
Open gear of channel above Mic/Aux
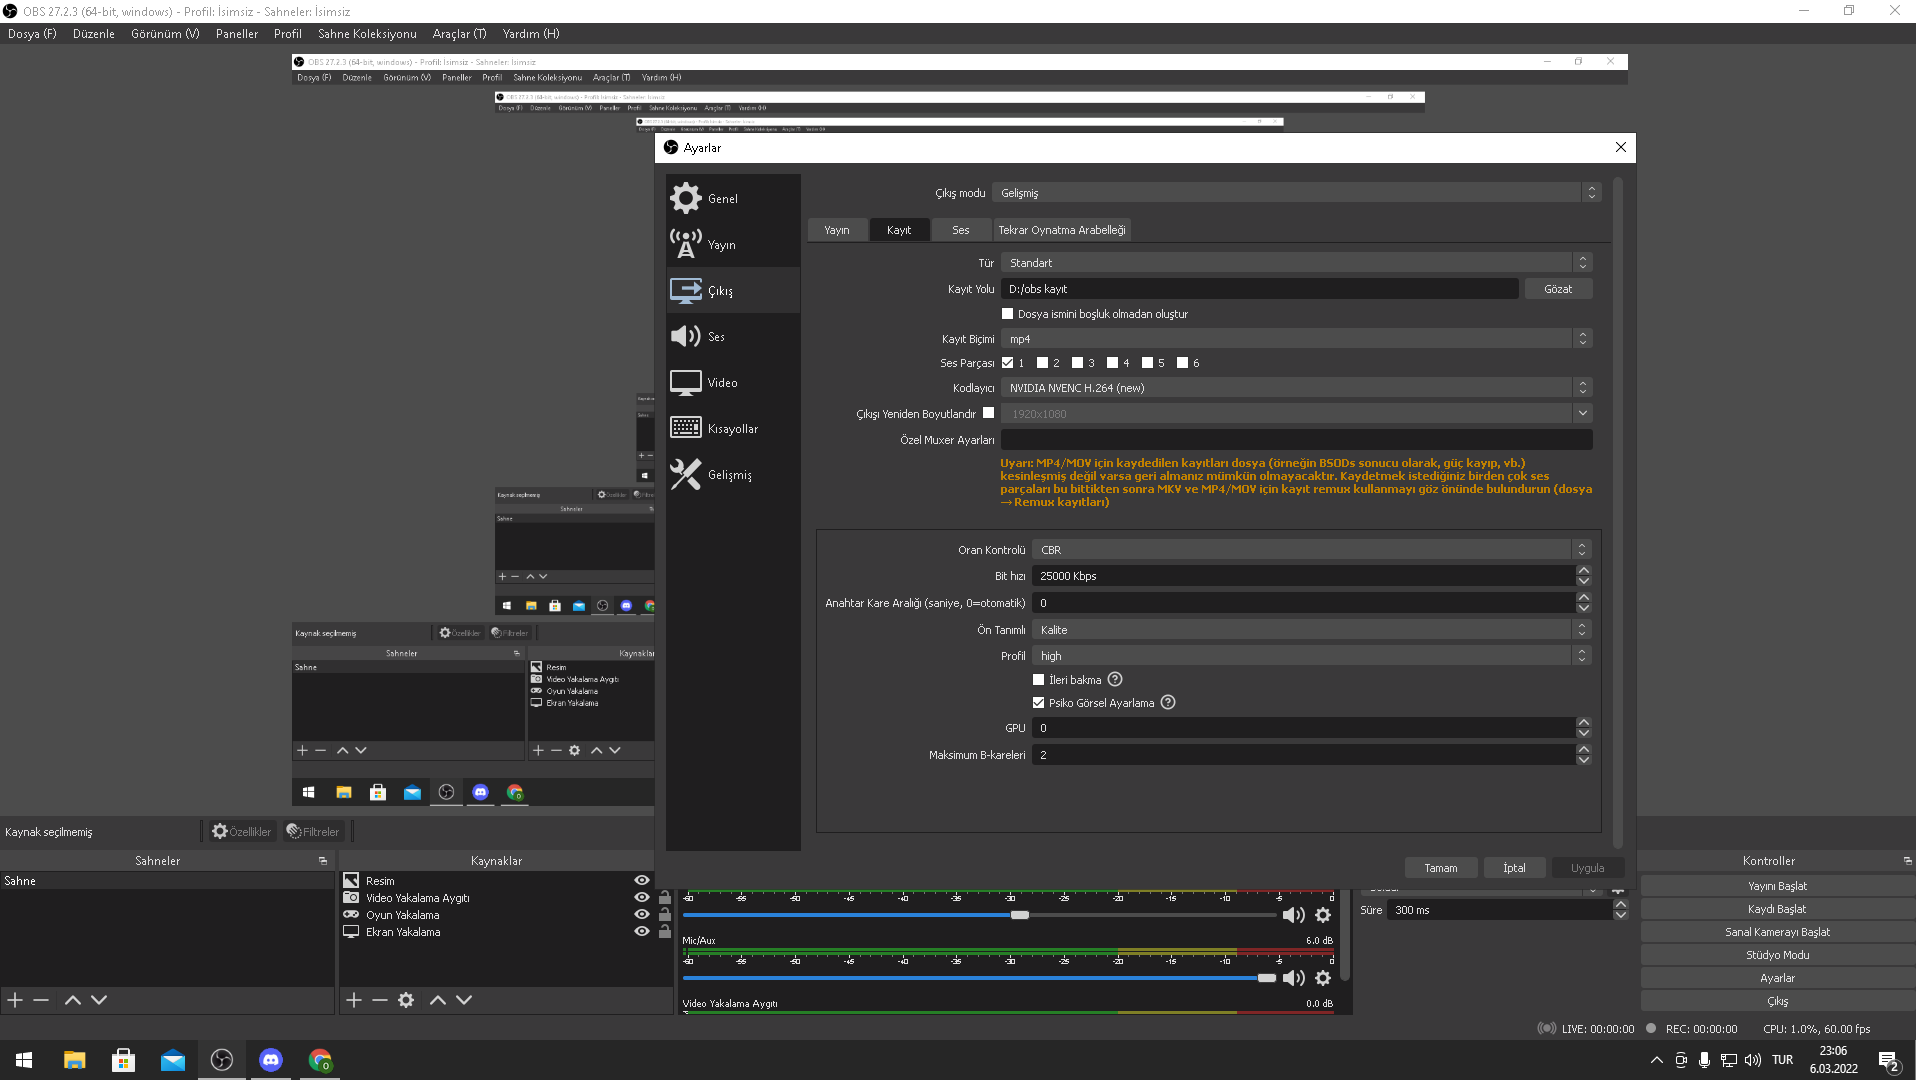(1323, 914)
